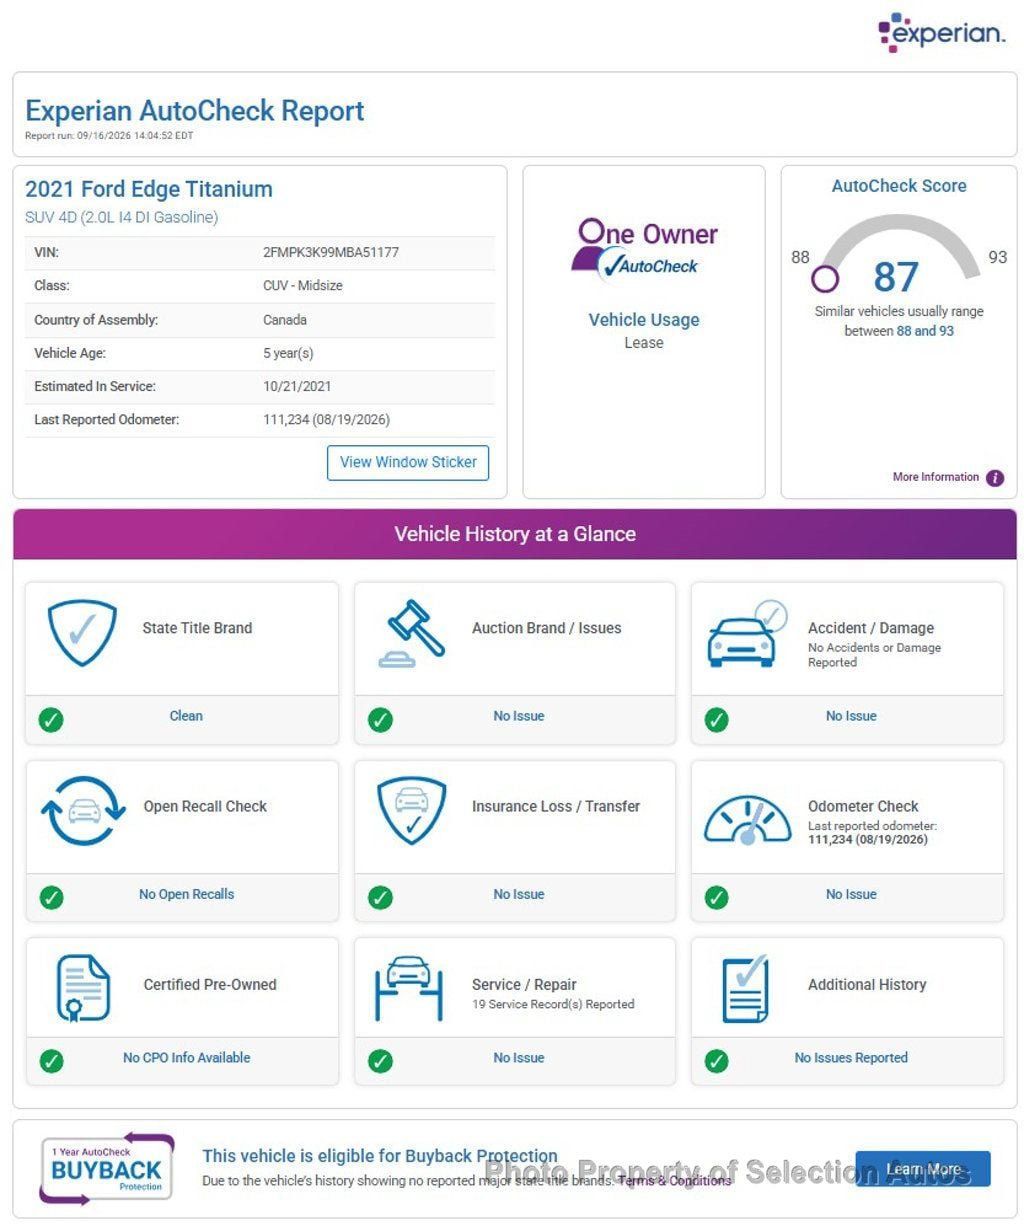1024x1226 pixels.
Task: Click the VIN value 2FMPK3K99MBA51177
Action: coord(331,252)
